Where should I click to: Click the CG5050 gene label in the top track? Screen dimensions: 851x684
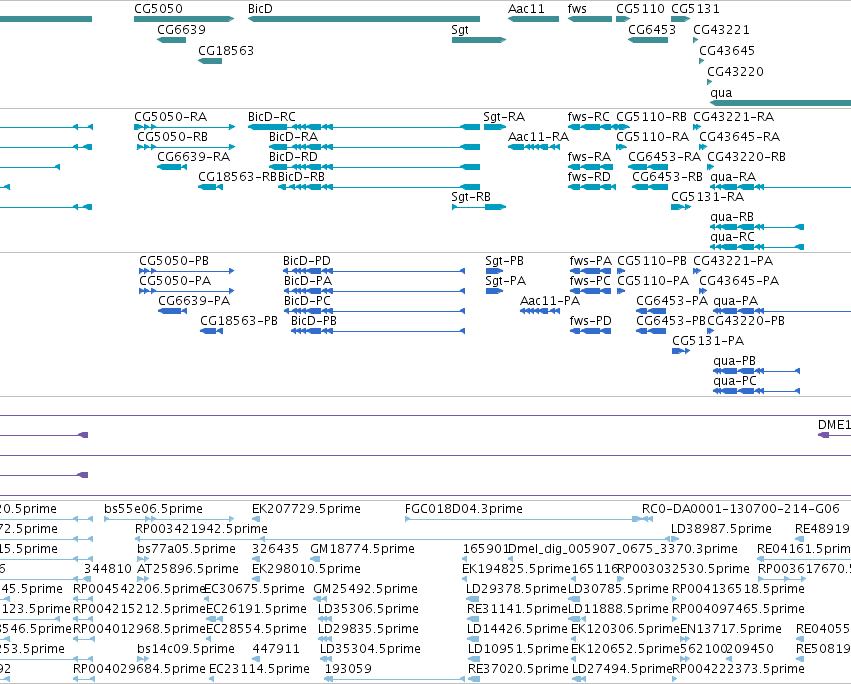click(158, 9)
